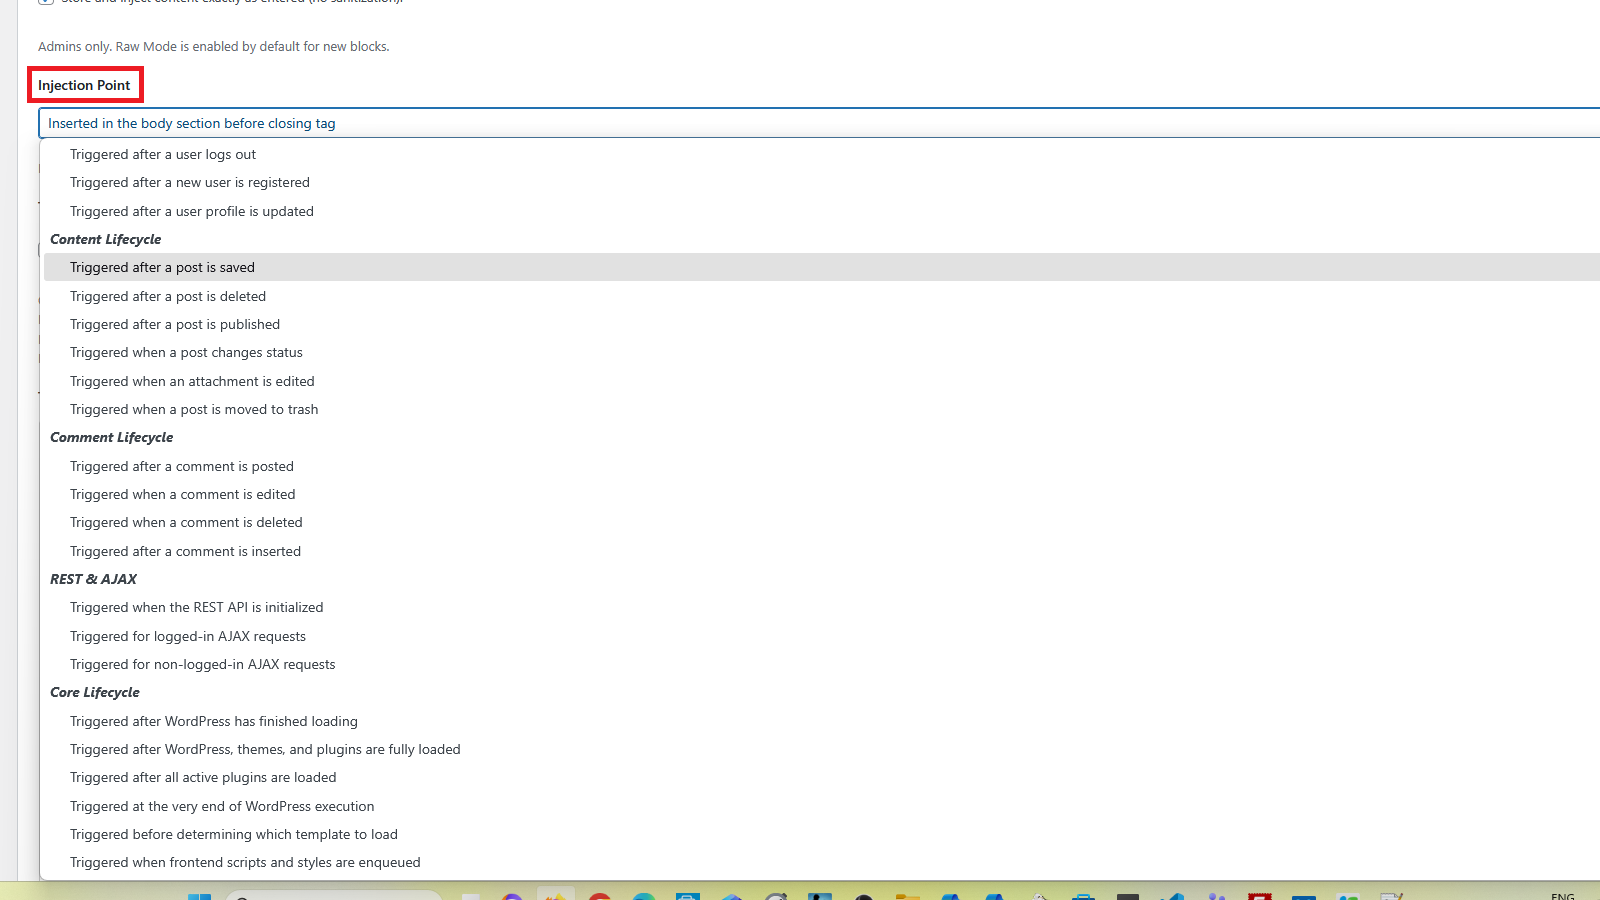Choose "Triggered after a new user is registered"
This screenshot has height=900, width=1600.
pyautogui.click(x=821, y=182)
